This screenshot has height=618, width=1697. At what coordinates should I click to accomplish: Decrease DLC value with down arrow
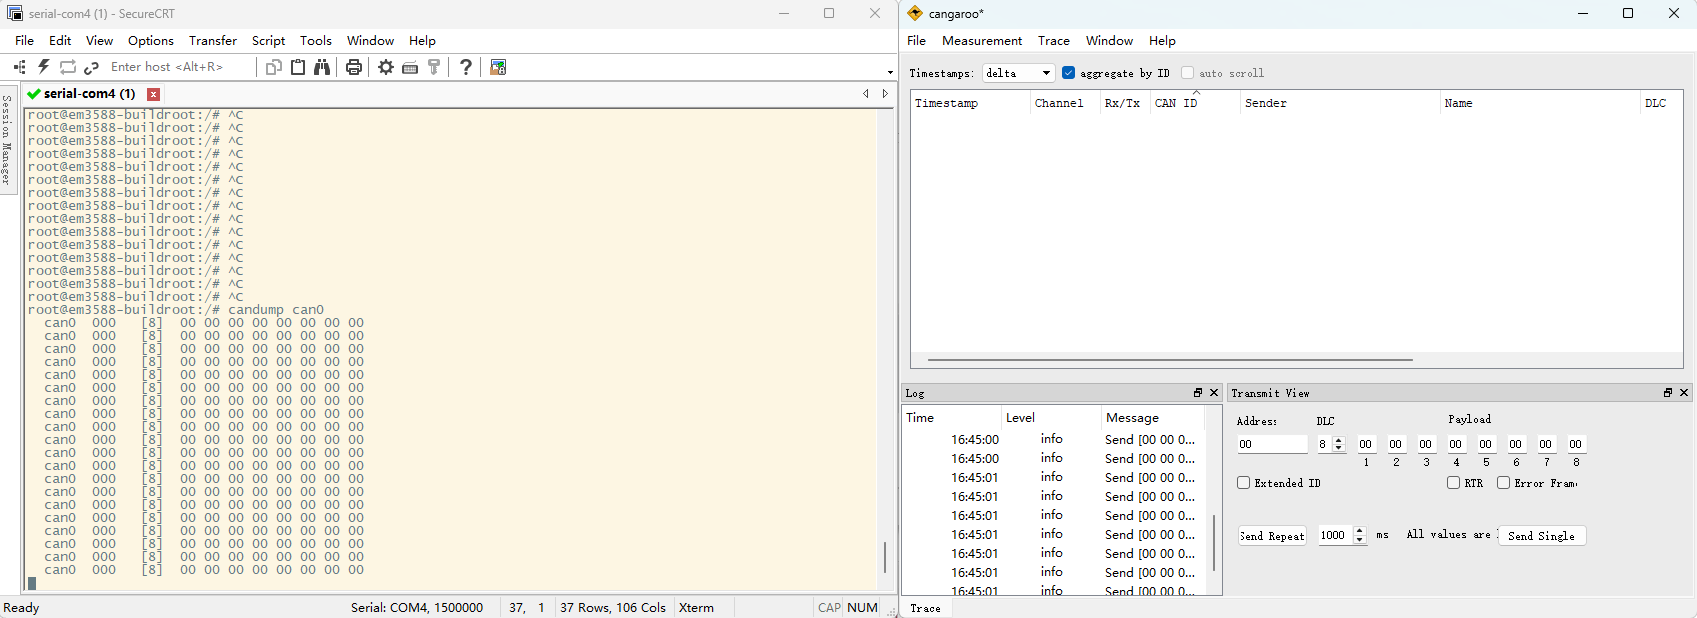1339,449
